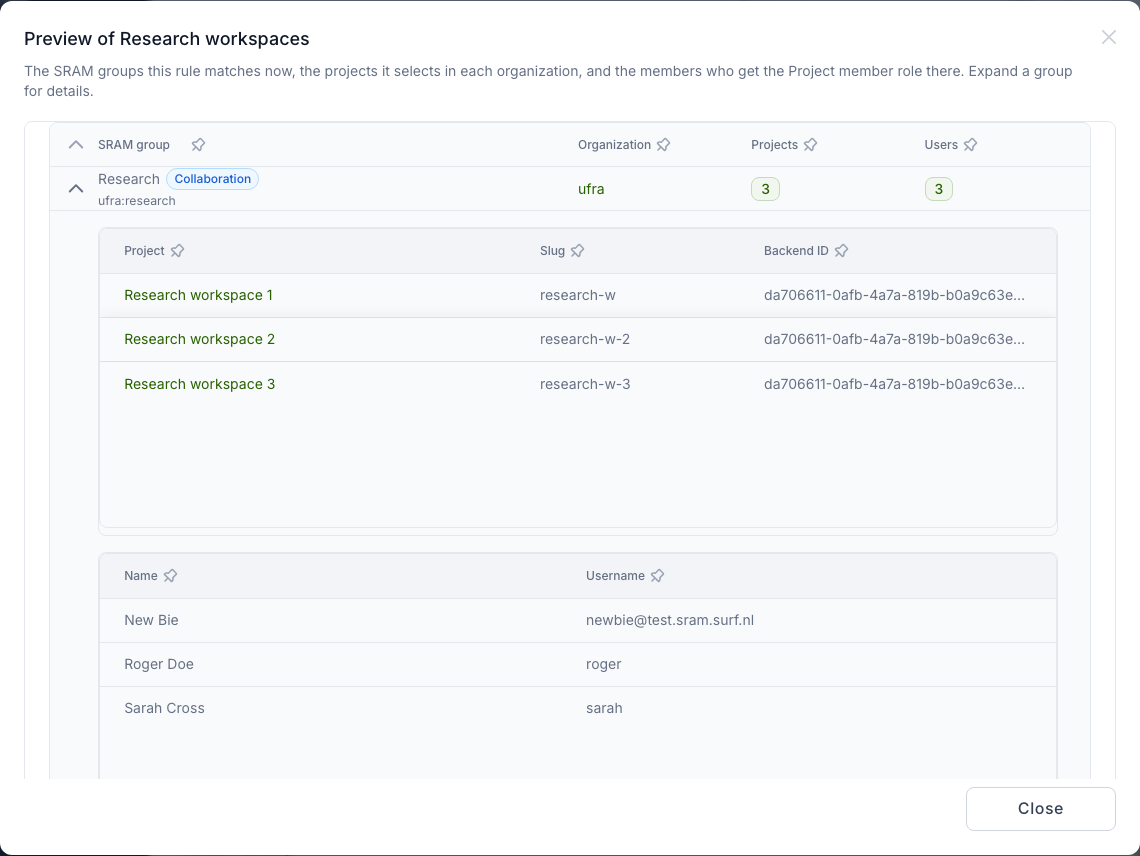Pin the Organization column
The height and width of the screenshot is (856, 1140).
pyautogui.click(x=663, y=145)
